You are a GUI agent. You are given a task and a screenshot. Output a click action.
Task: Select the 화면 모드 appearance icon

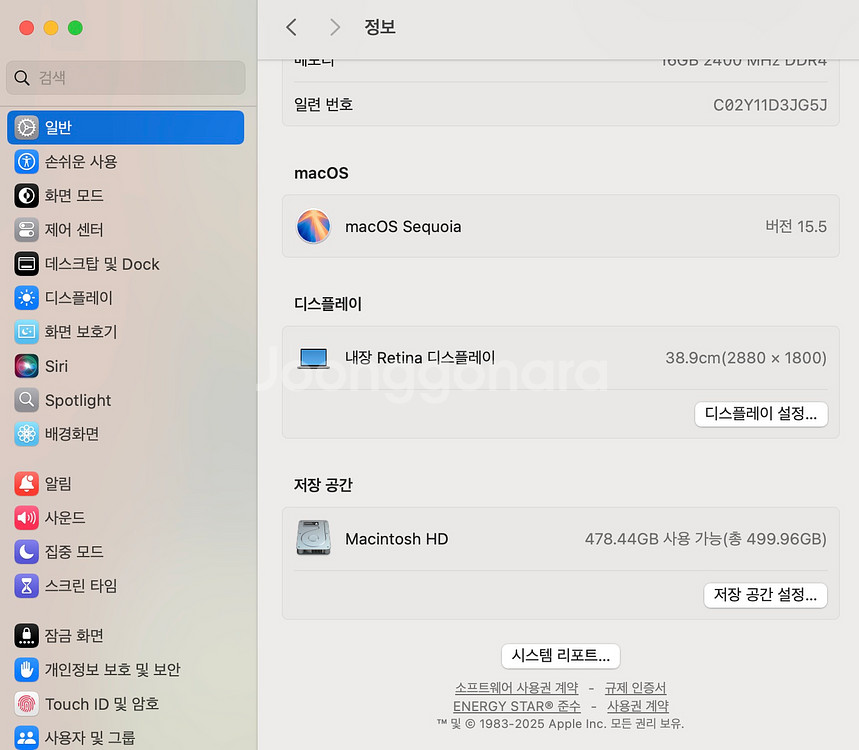point(26,196)
